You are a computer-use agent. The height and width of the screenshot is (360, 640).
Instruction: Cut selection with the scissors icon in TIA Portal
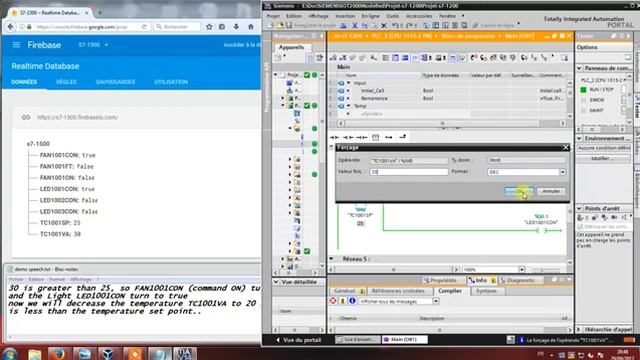[x=355, y=25]
